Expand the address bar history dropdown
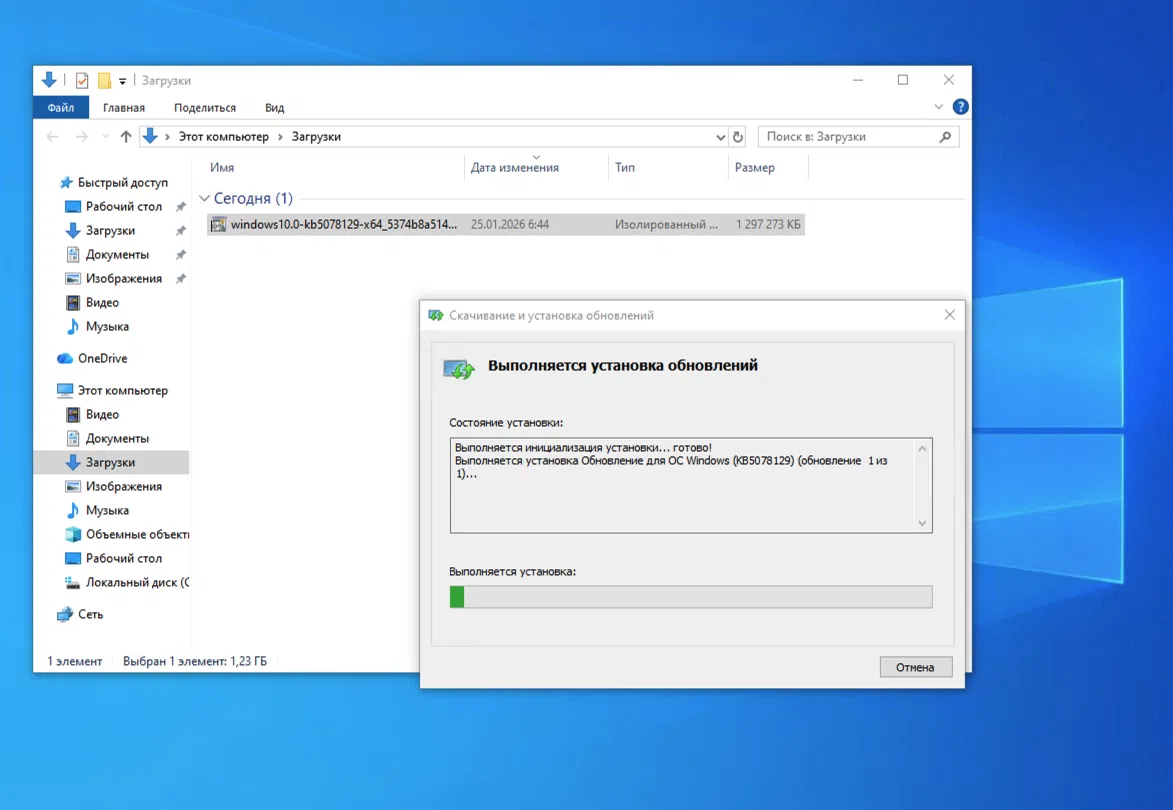The width and height of the screenshot is (1173, 810). (x=721, y=137)
